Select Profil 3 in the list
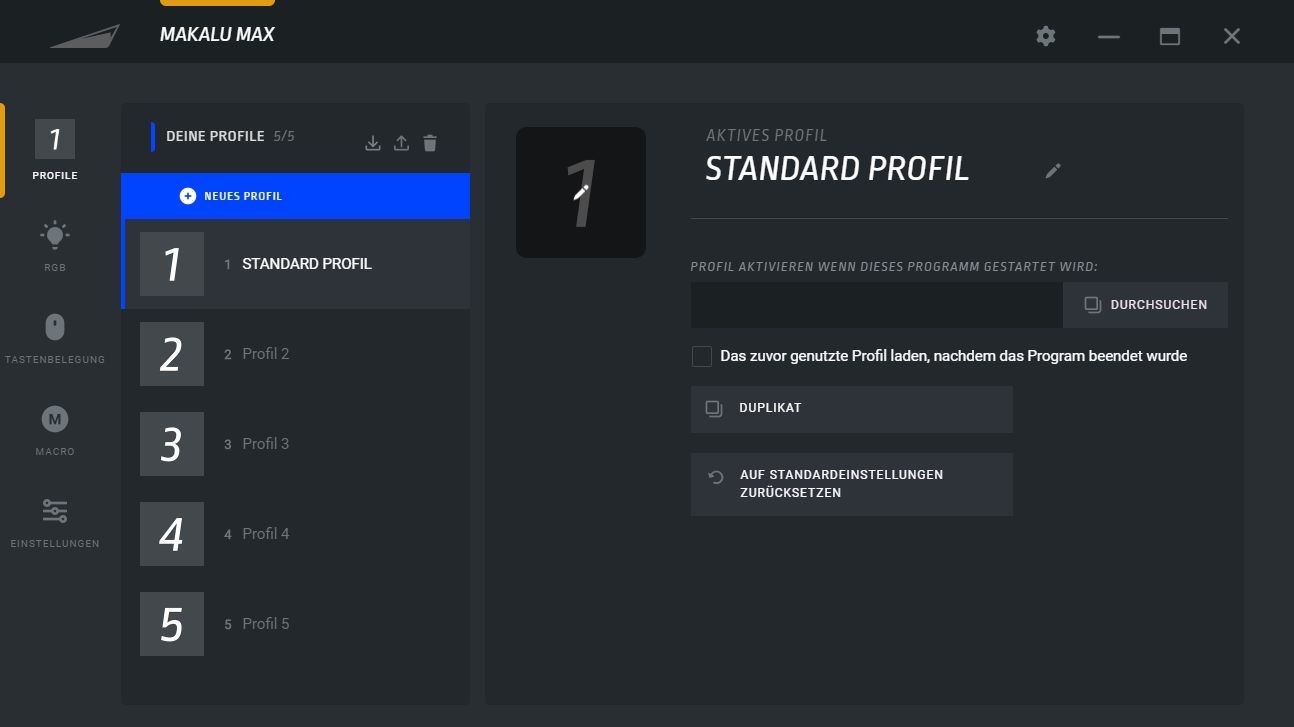The height and width of the screenshot is (727, 1294). pyautogui.click(x=295, y=444)
